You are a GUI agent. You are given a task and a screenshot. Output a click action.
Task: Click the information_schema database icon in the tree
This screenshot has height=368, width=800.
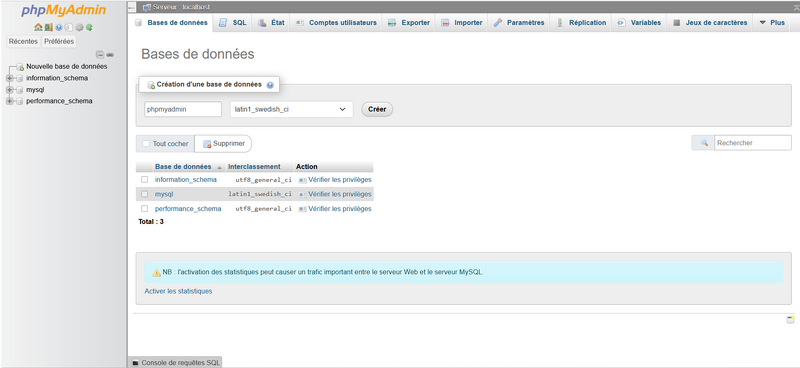coord(19,78)
